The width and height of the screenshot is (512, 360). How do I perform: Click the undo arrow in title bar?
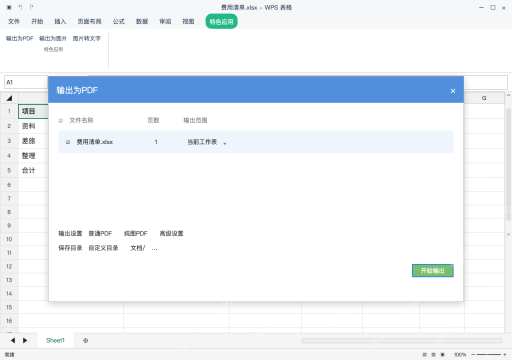(x=20, y=7)
